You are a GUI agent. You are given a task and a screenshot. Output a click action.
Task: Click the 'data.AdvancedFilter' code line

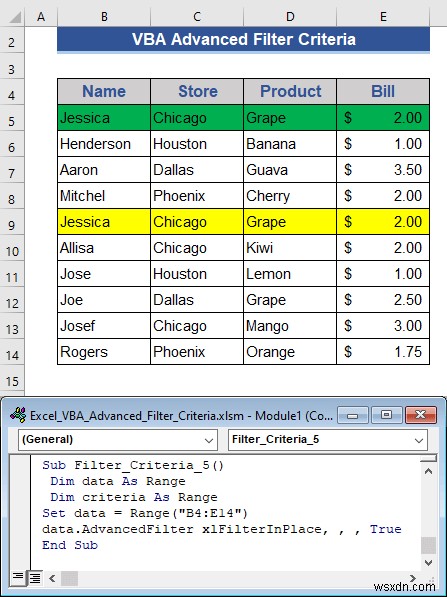[x=222, y=529]
